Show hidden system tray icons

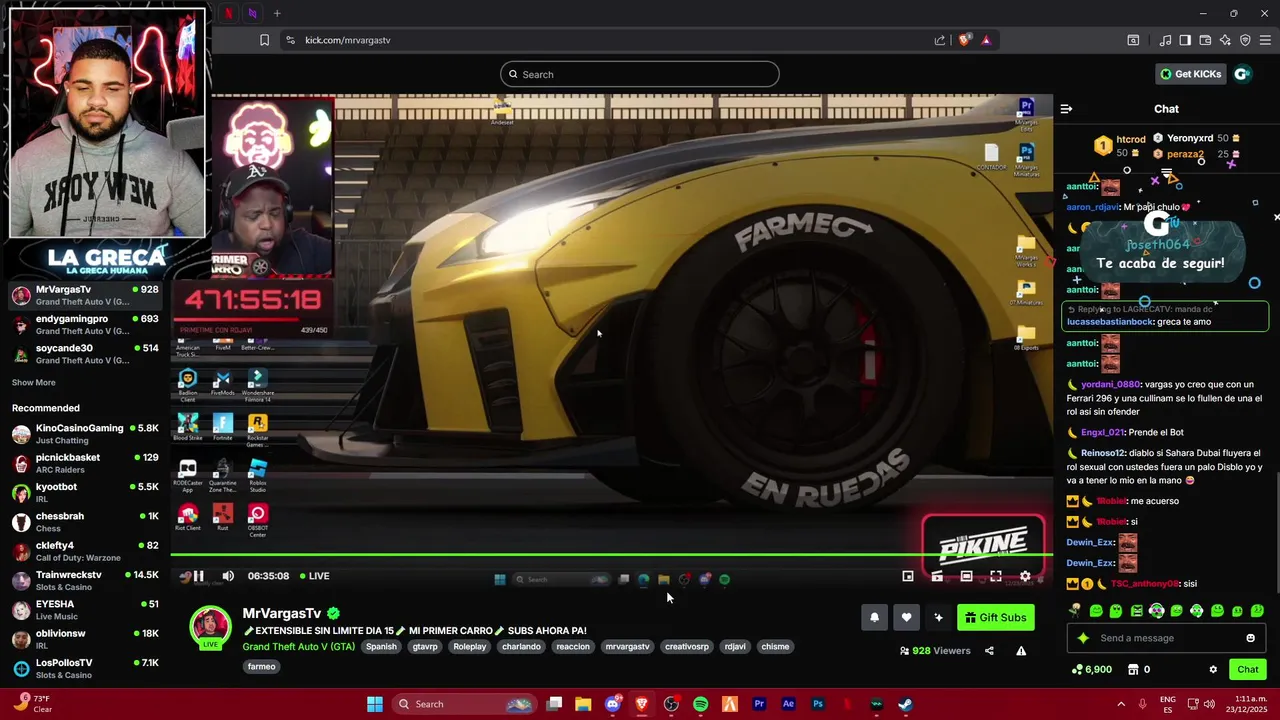click(x=1121, y=704)
